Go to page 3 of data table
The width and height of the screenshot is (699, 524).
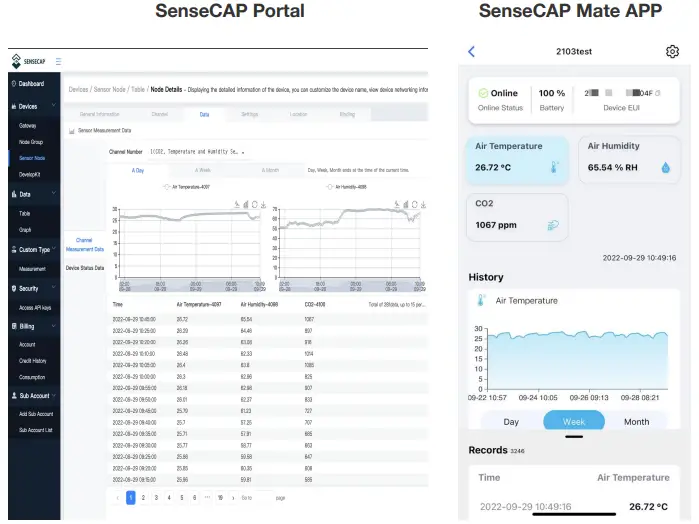[x=156, y=498]
